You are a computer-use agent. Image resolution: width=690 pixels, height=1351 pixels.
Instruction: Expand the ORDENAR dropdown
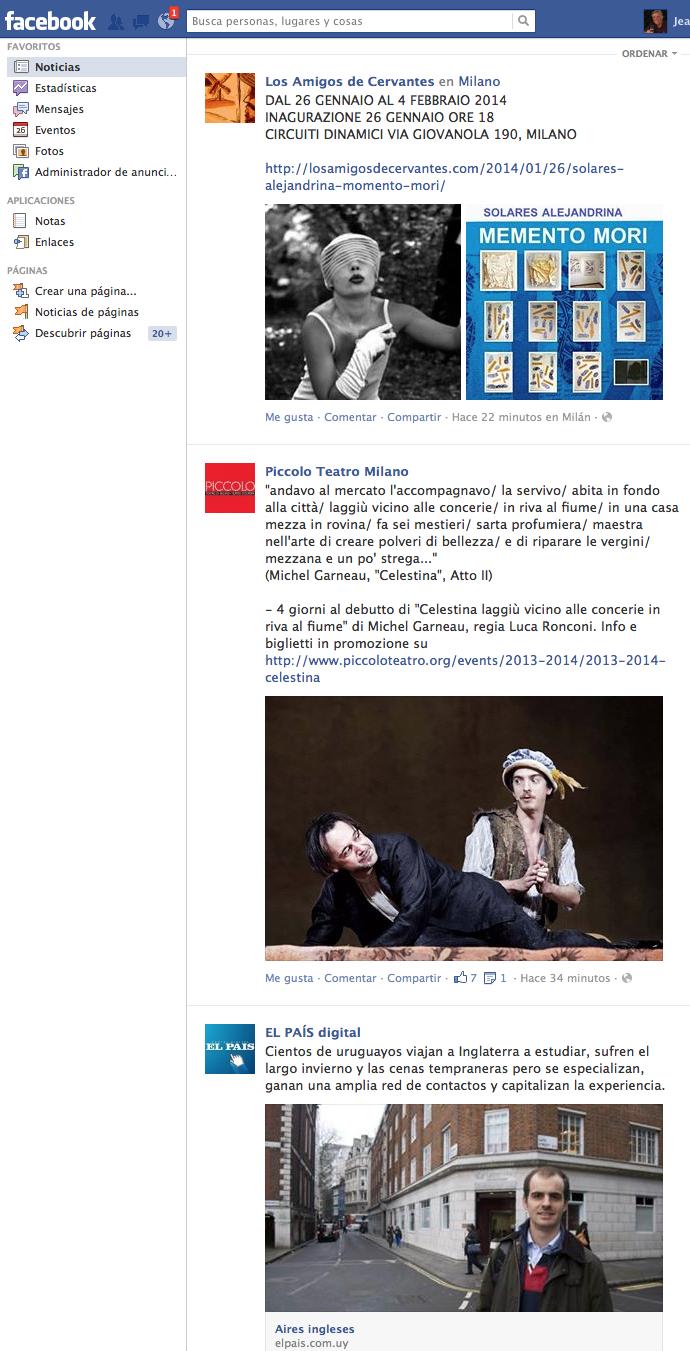coord(649,54)
